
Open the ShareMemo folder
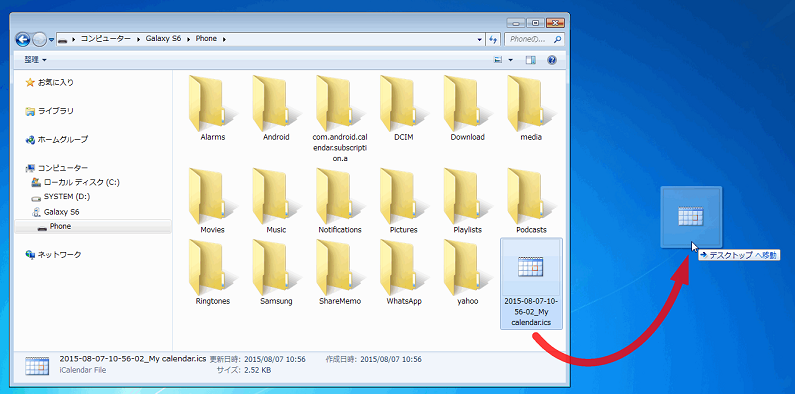(340, 273)
